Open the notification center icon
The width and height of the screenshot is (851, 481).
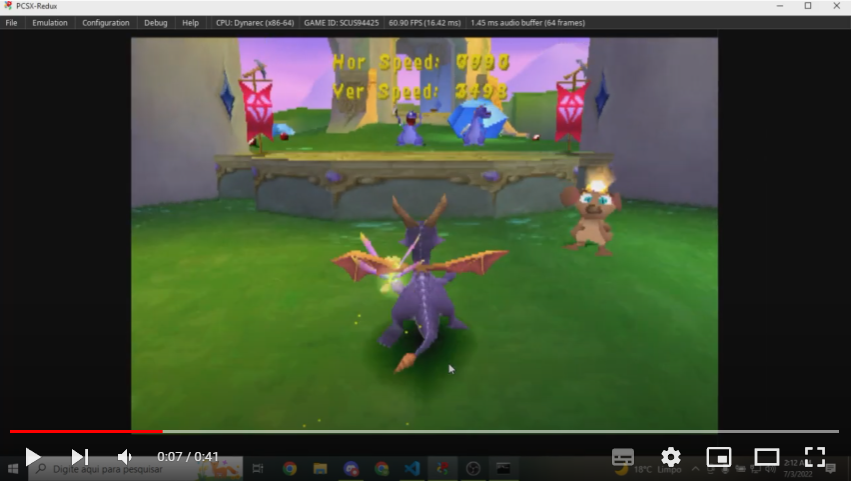(x=830, y=469)
